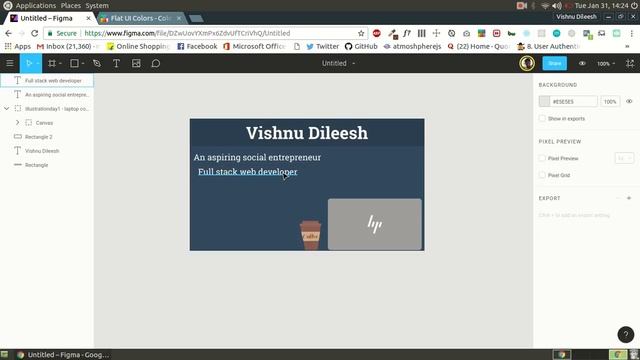
Task: Show more bookmarks with the chevron
Action: [627, 47]
